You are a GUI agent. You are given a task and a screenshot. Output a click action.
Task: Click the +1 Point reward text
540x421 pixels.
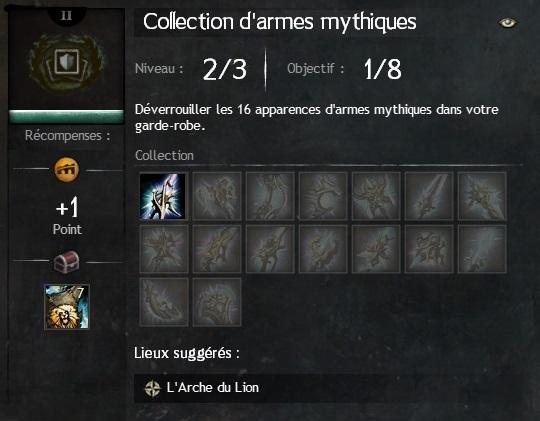(x=67, y=216)
